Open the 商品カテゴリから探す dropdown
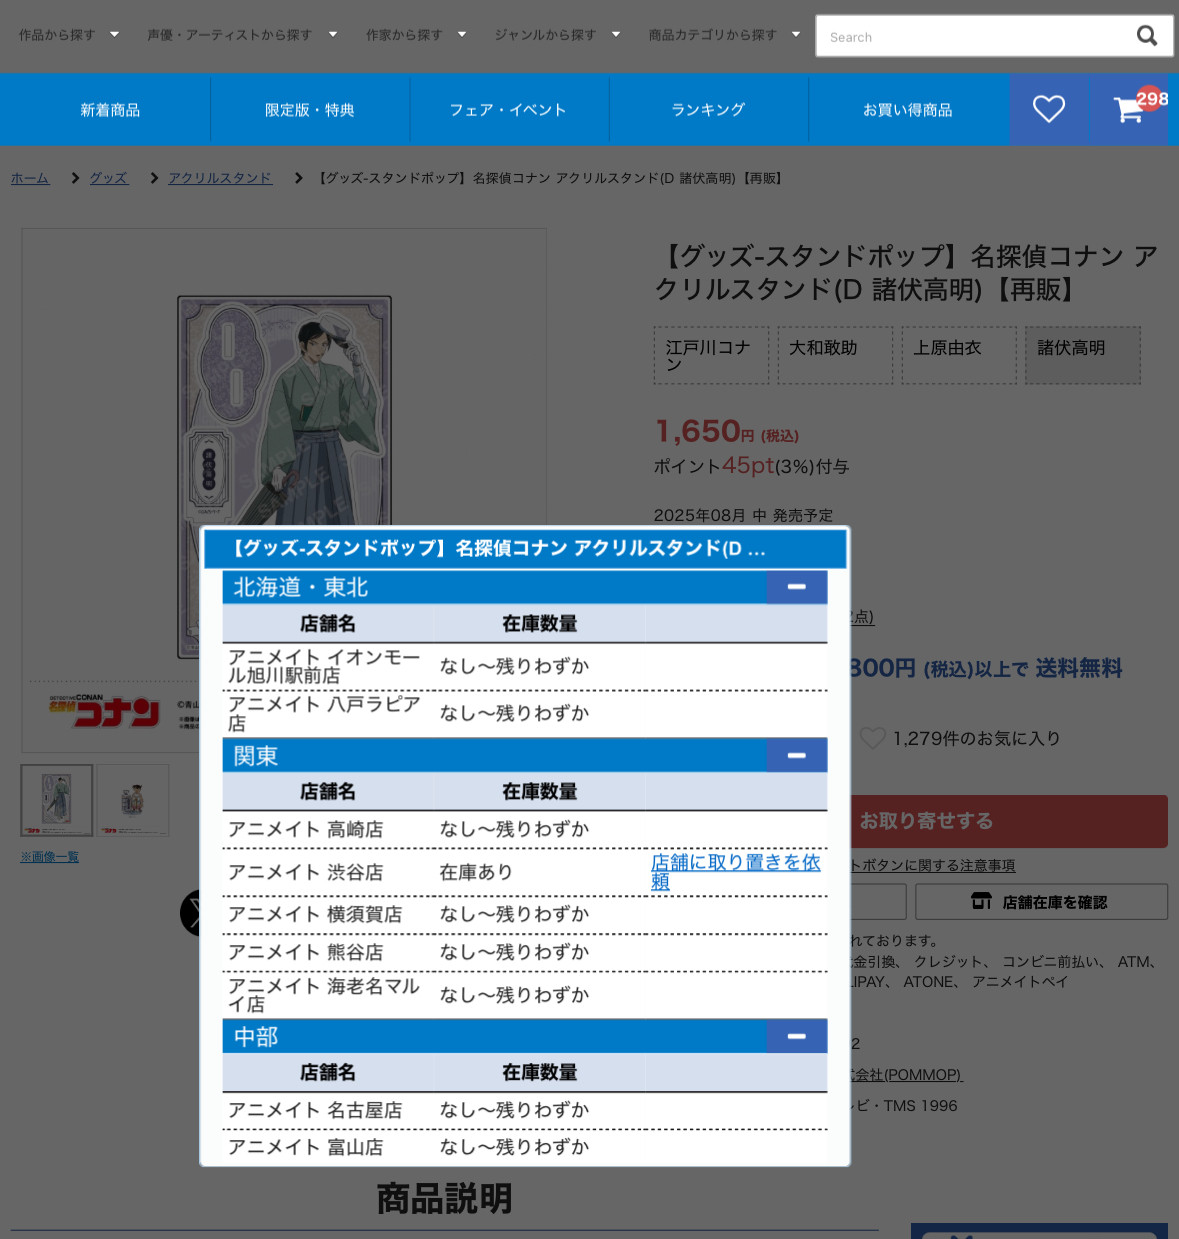 pyautogui.click(x=724, y=35)
